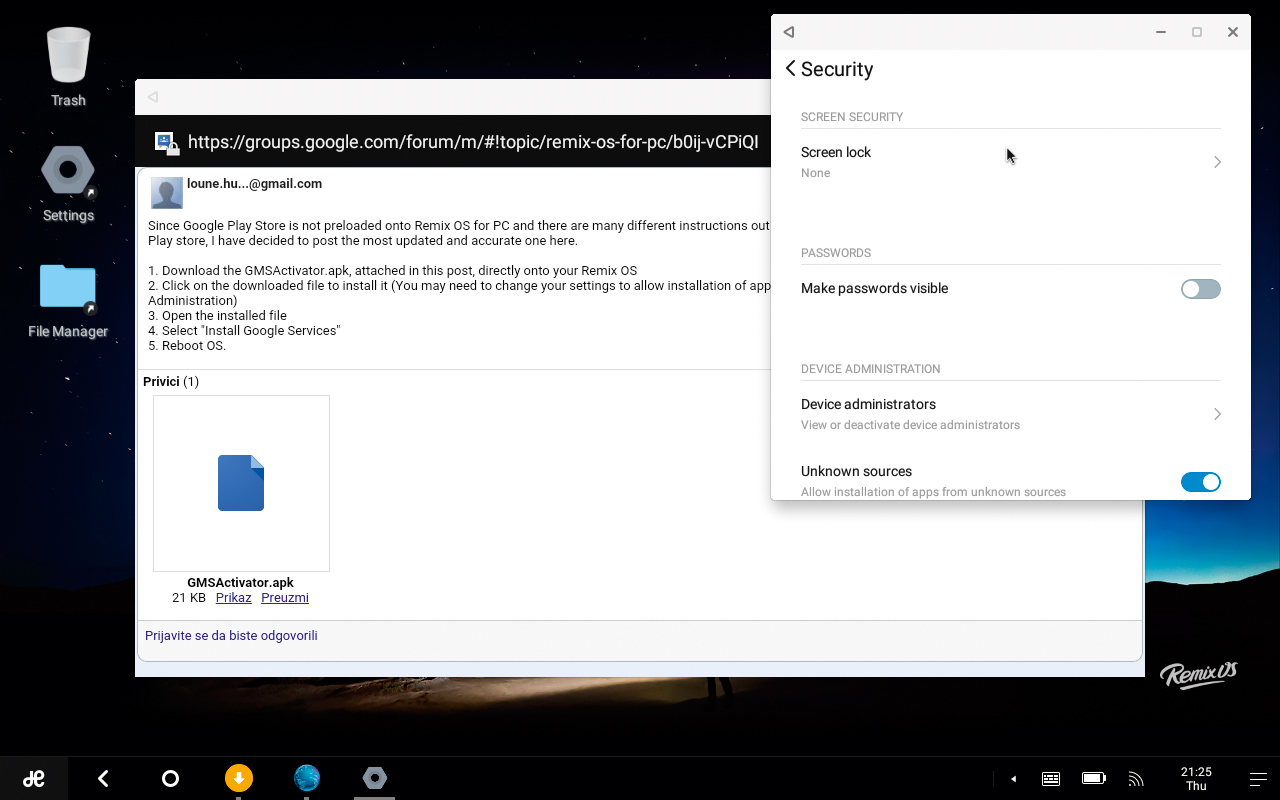The width and height of the screenshot is (1280, 800).
Task: Collapse the system tray with the arrow
Action: (x=1013, y=778)
